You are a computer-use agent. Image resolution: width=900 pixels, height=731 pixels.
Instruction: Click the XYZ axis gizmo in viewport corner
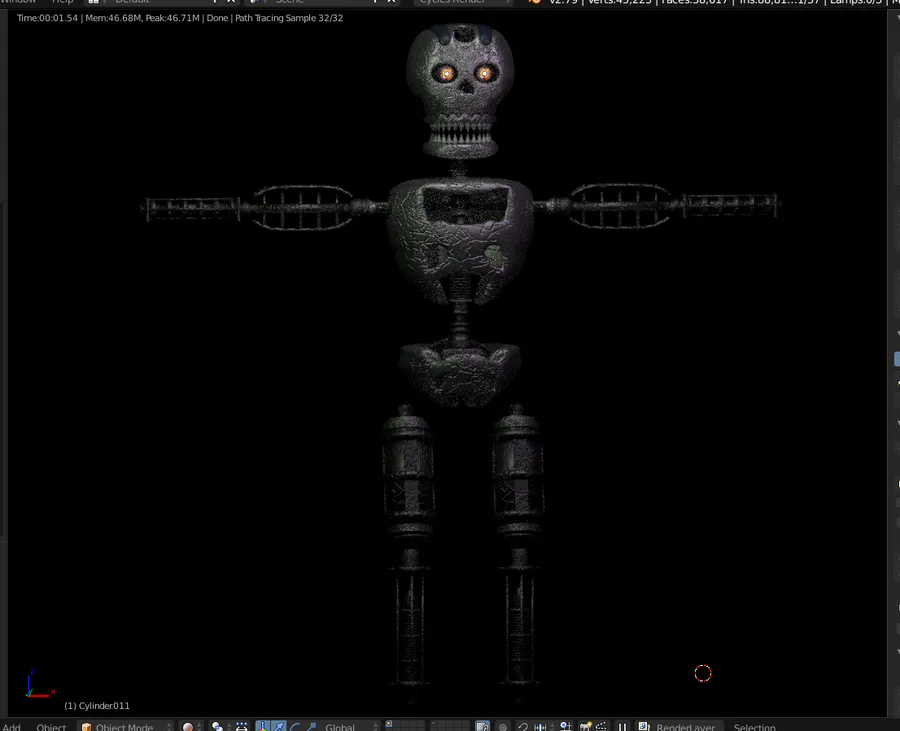point(40,683)
